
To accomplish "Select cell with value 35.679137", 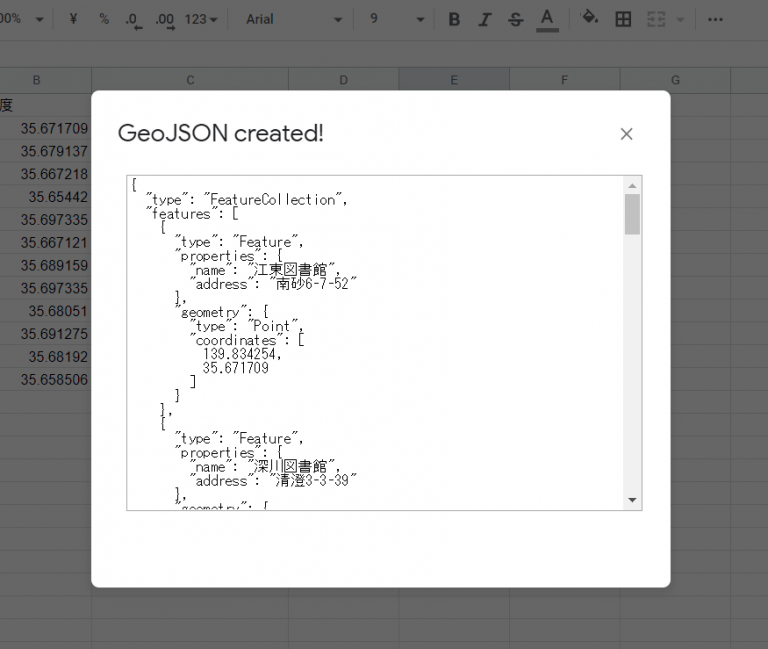I will pos(45,151).
